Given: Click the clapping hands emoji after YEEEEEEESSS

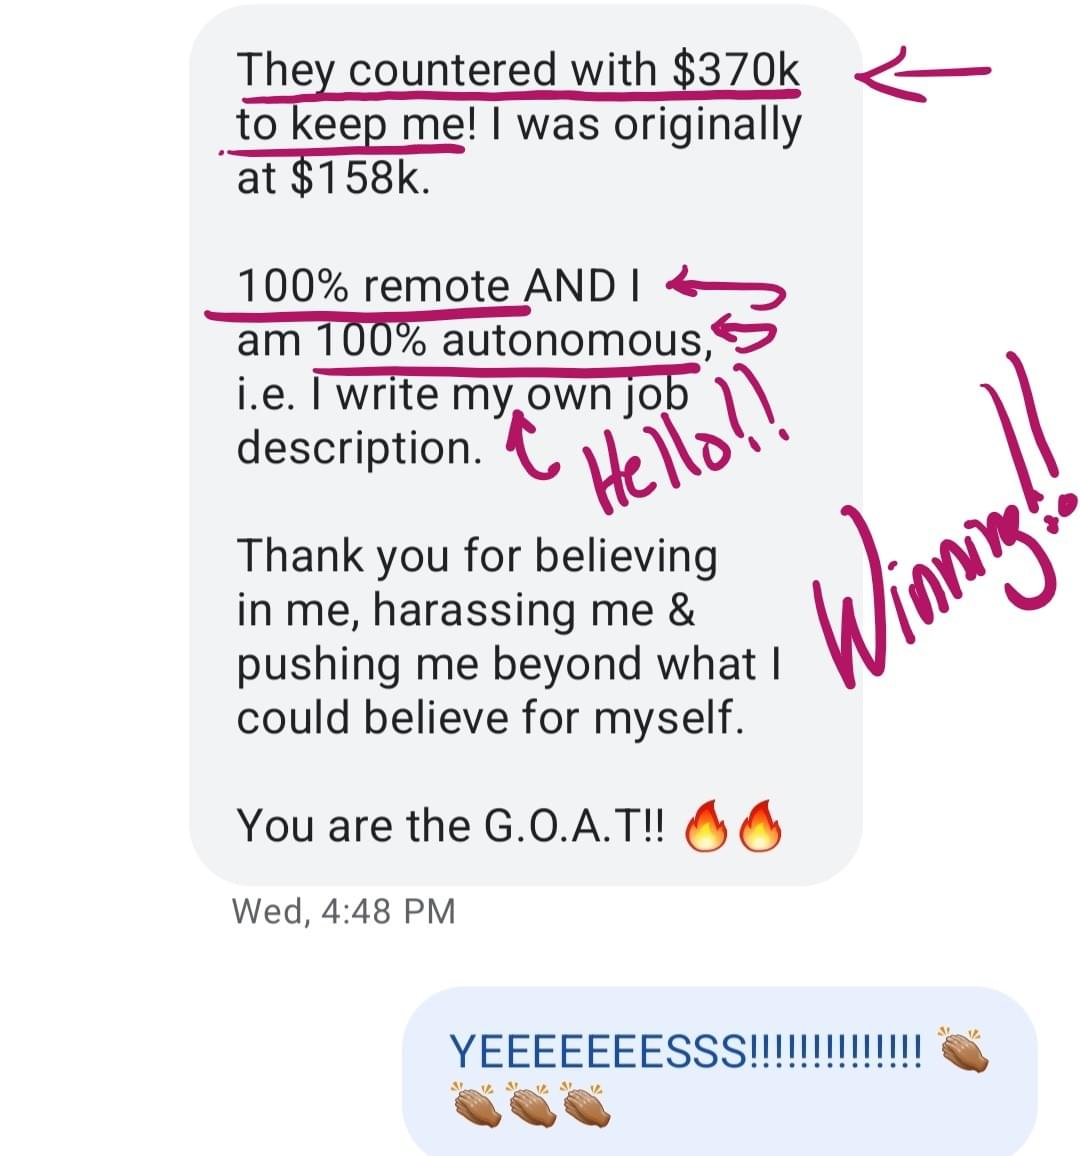Looking at the screenshot, I should tap(963, 1049).
